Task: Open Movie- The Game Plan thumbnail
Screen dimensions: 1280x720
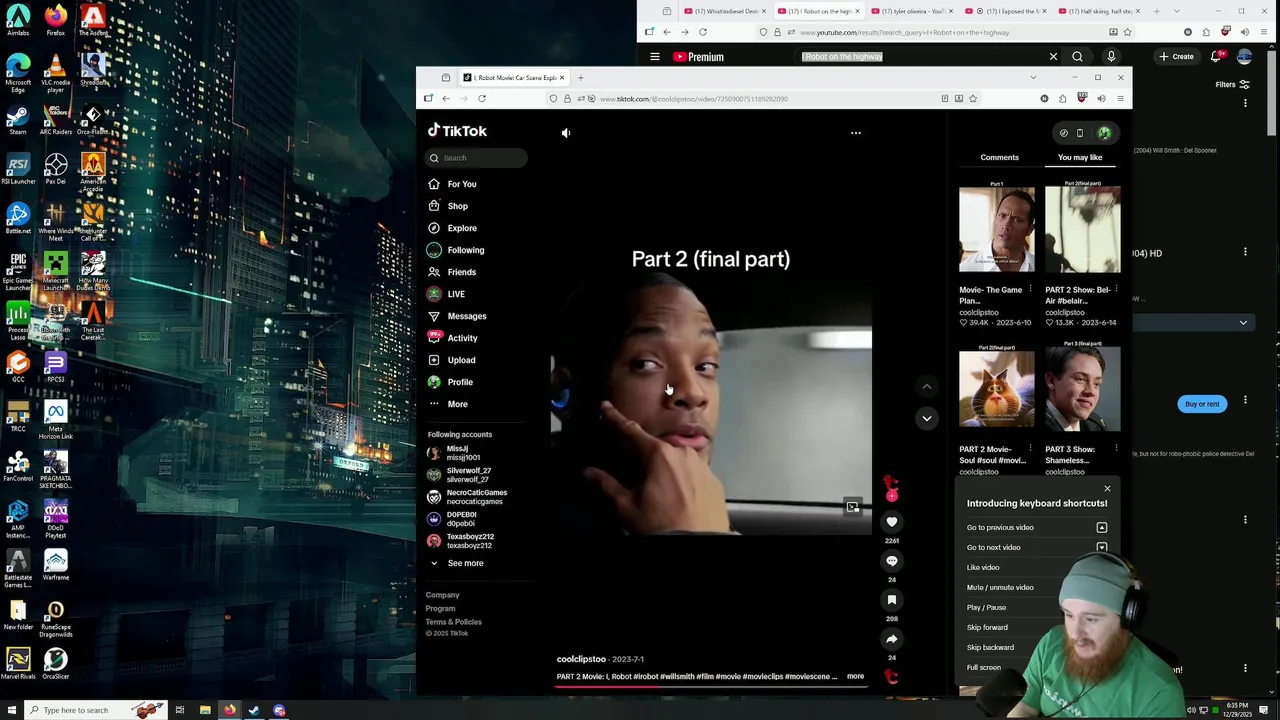Action: pos(997,229)
